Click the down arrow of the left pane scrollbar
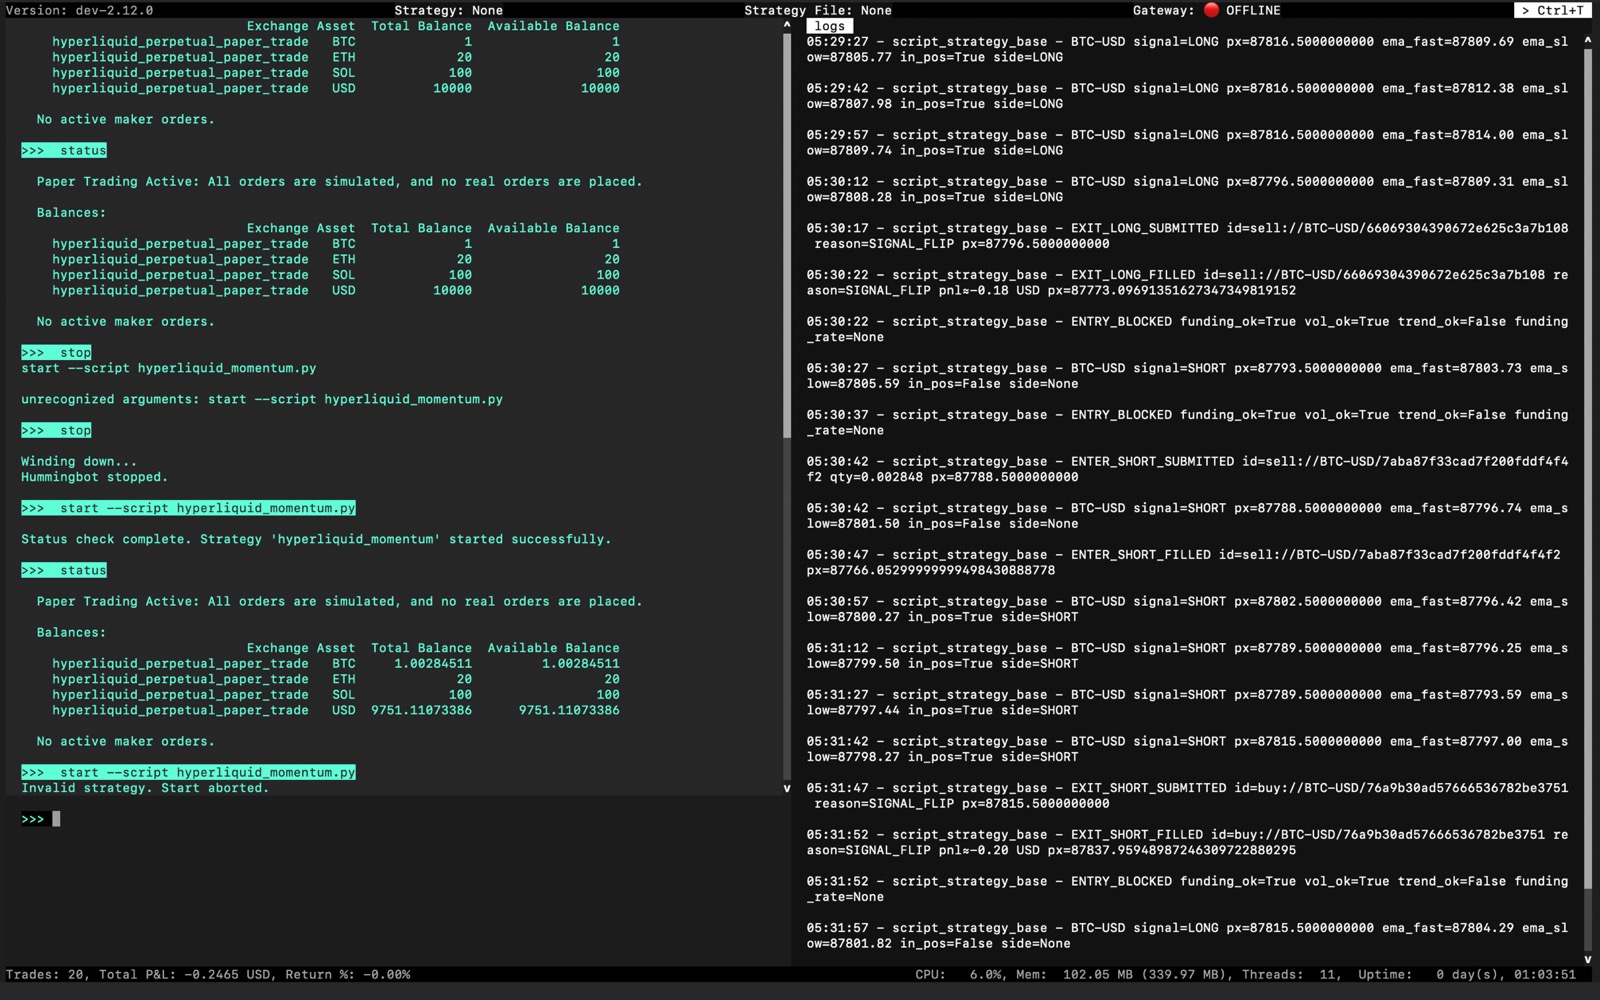Screen dimensions: 1600x1000 787,788
